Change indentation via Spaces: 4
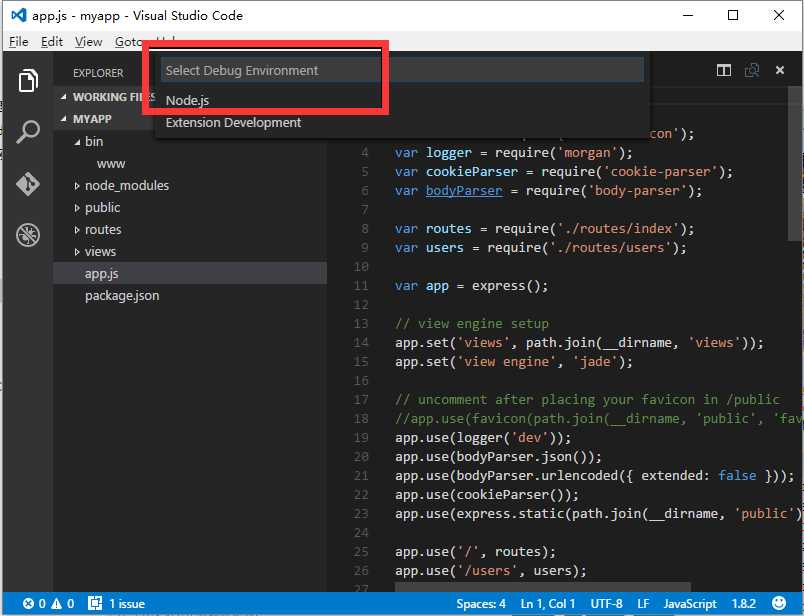 [481, 604]
